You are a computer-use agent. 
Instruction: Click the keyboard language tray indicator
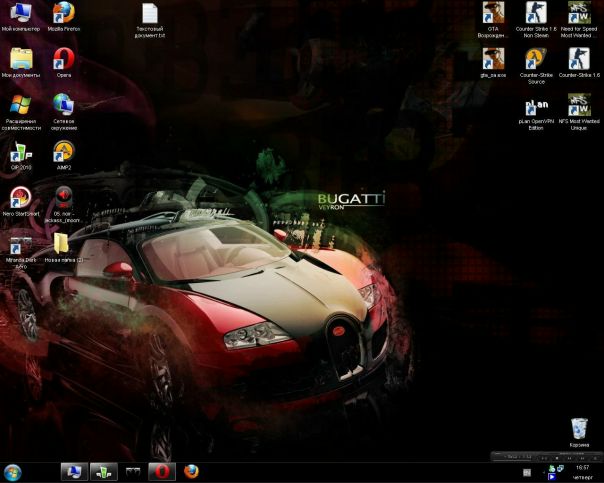527,473
